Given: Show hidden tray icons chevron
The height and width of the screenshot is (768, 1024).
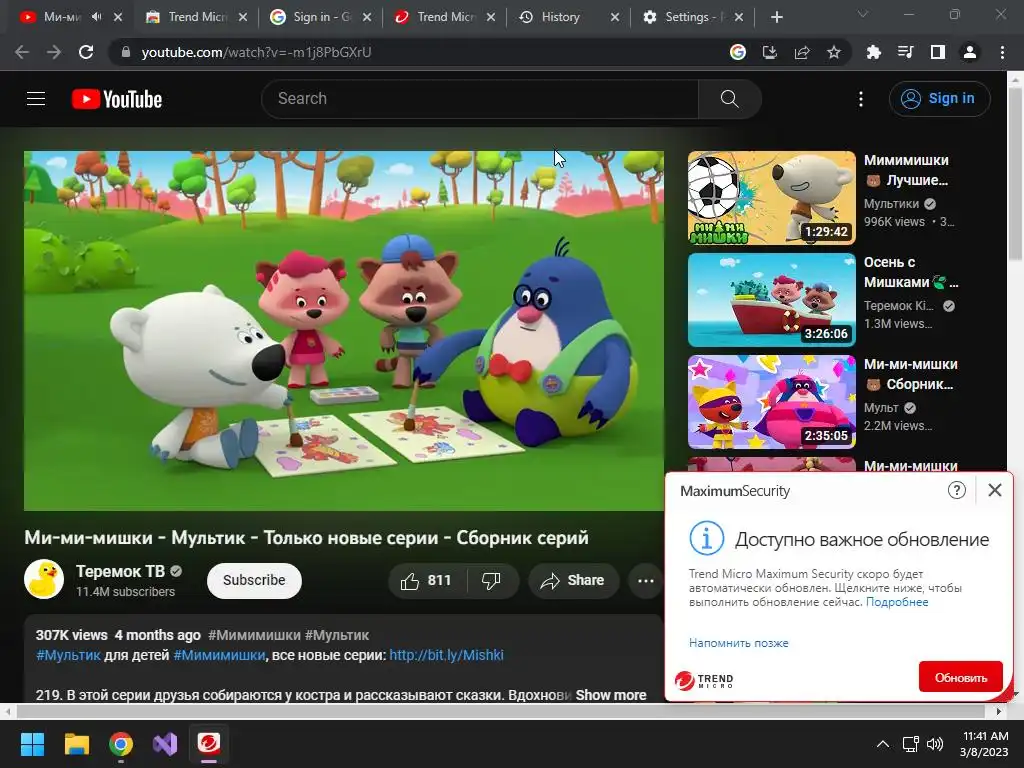Looking at the screenshot, I should point(882,744).
